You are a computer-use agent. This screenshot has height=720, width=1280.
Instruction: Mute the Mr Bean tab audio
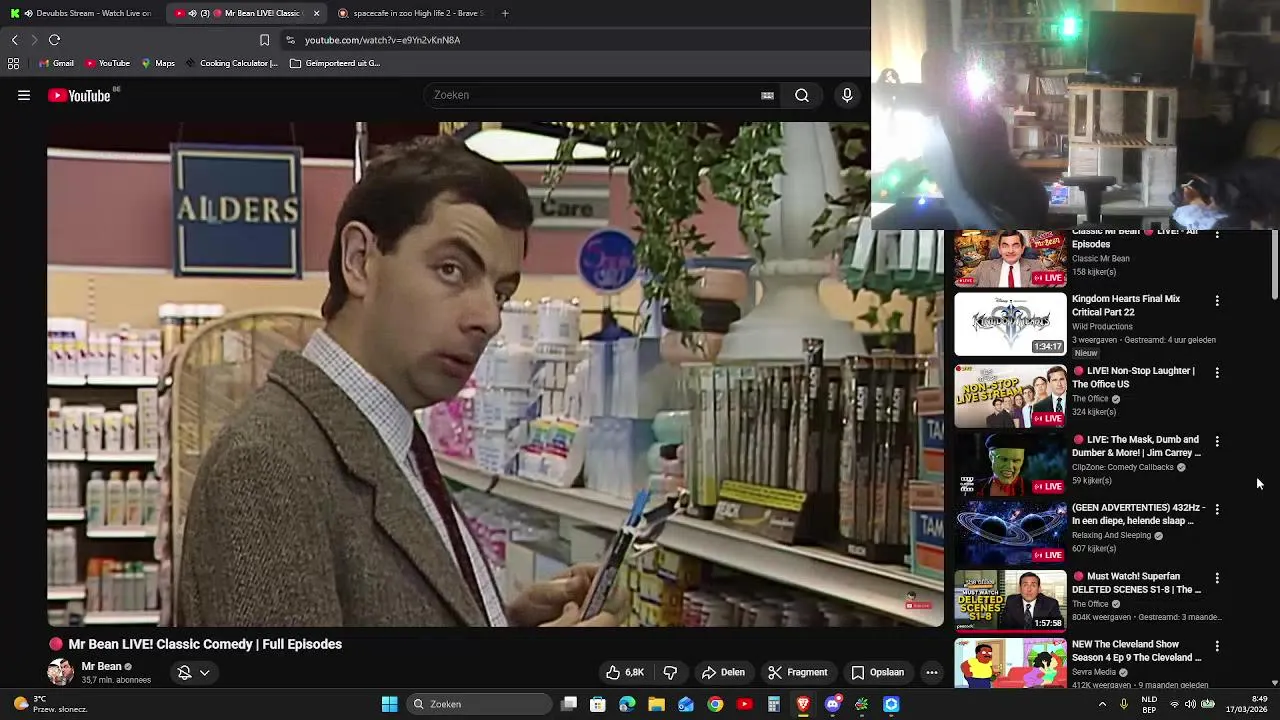click(x=192, y=13)
